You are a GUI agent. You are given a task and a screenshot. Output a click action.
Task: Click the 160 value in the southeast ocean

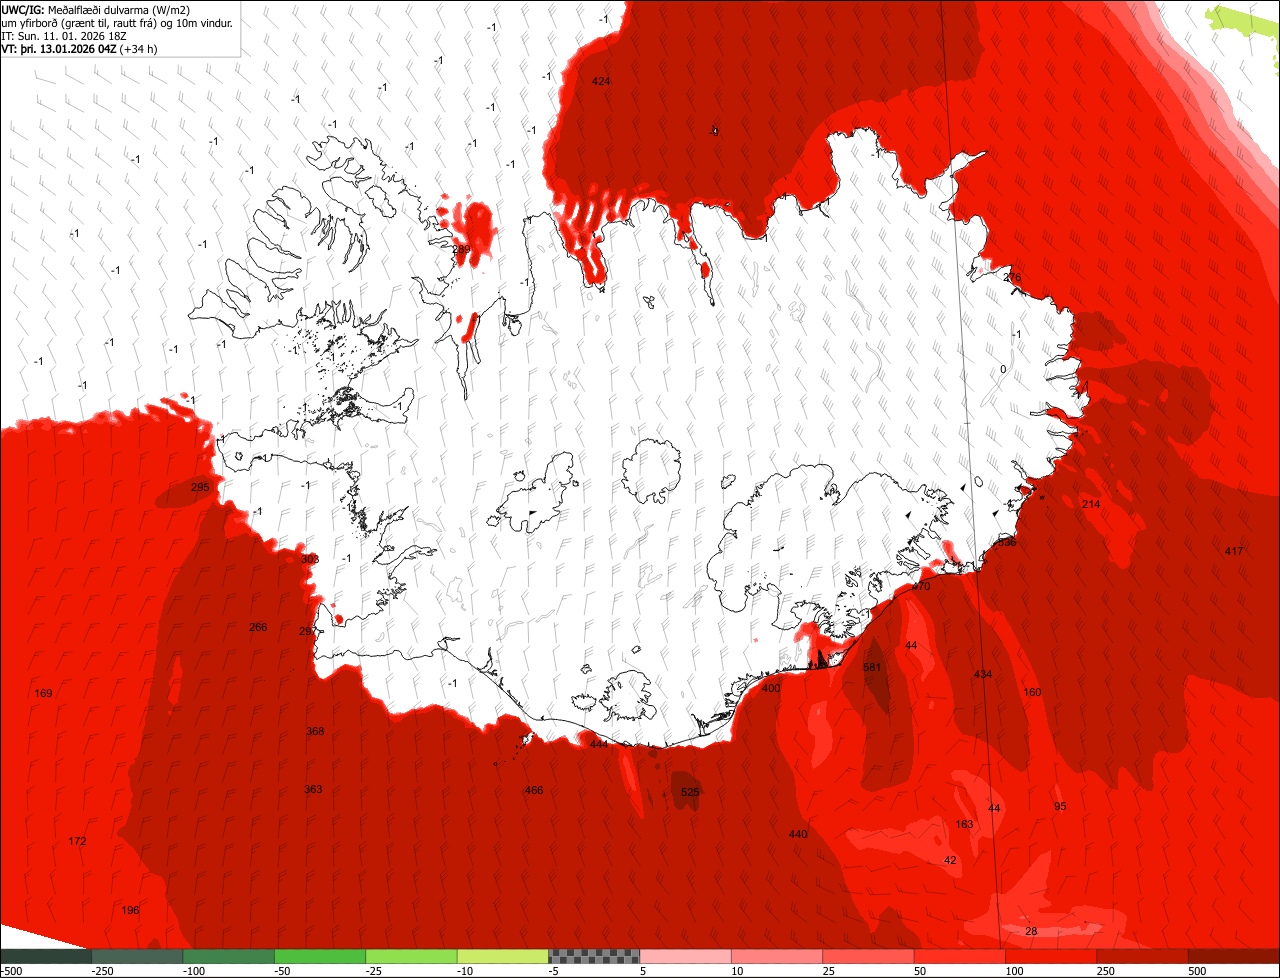(x=1033, y=692)
